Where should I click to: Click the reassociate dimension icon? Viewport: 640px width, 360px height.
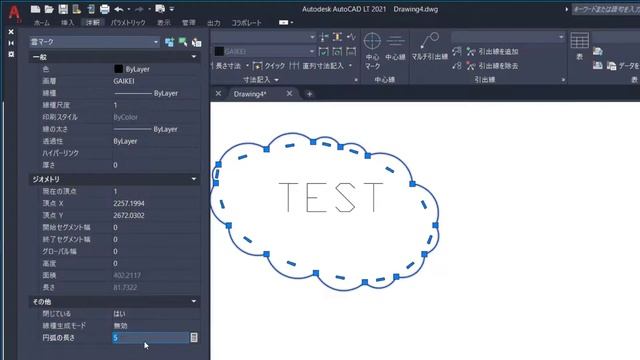click(x=351, y=51)
